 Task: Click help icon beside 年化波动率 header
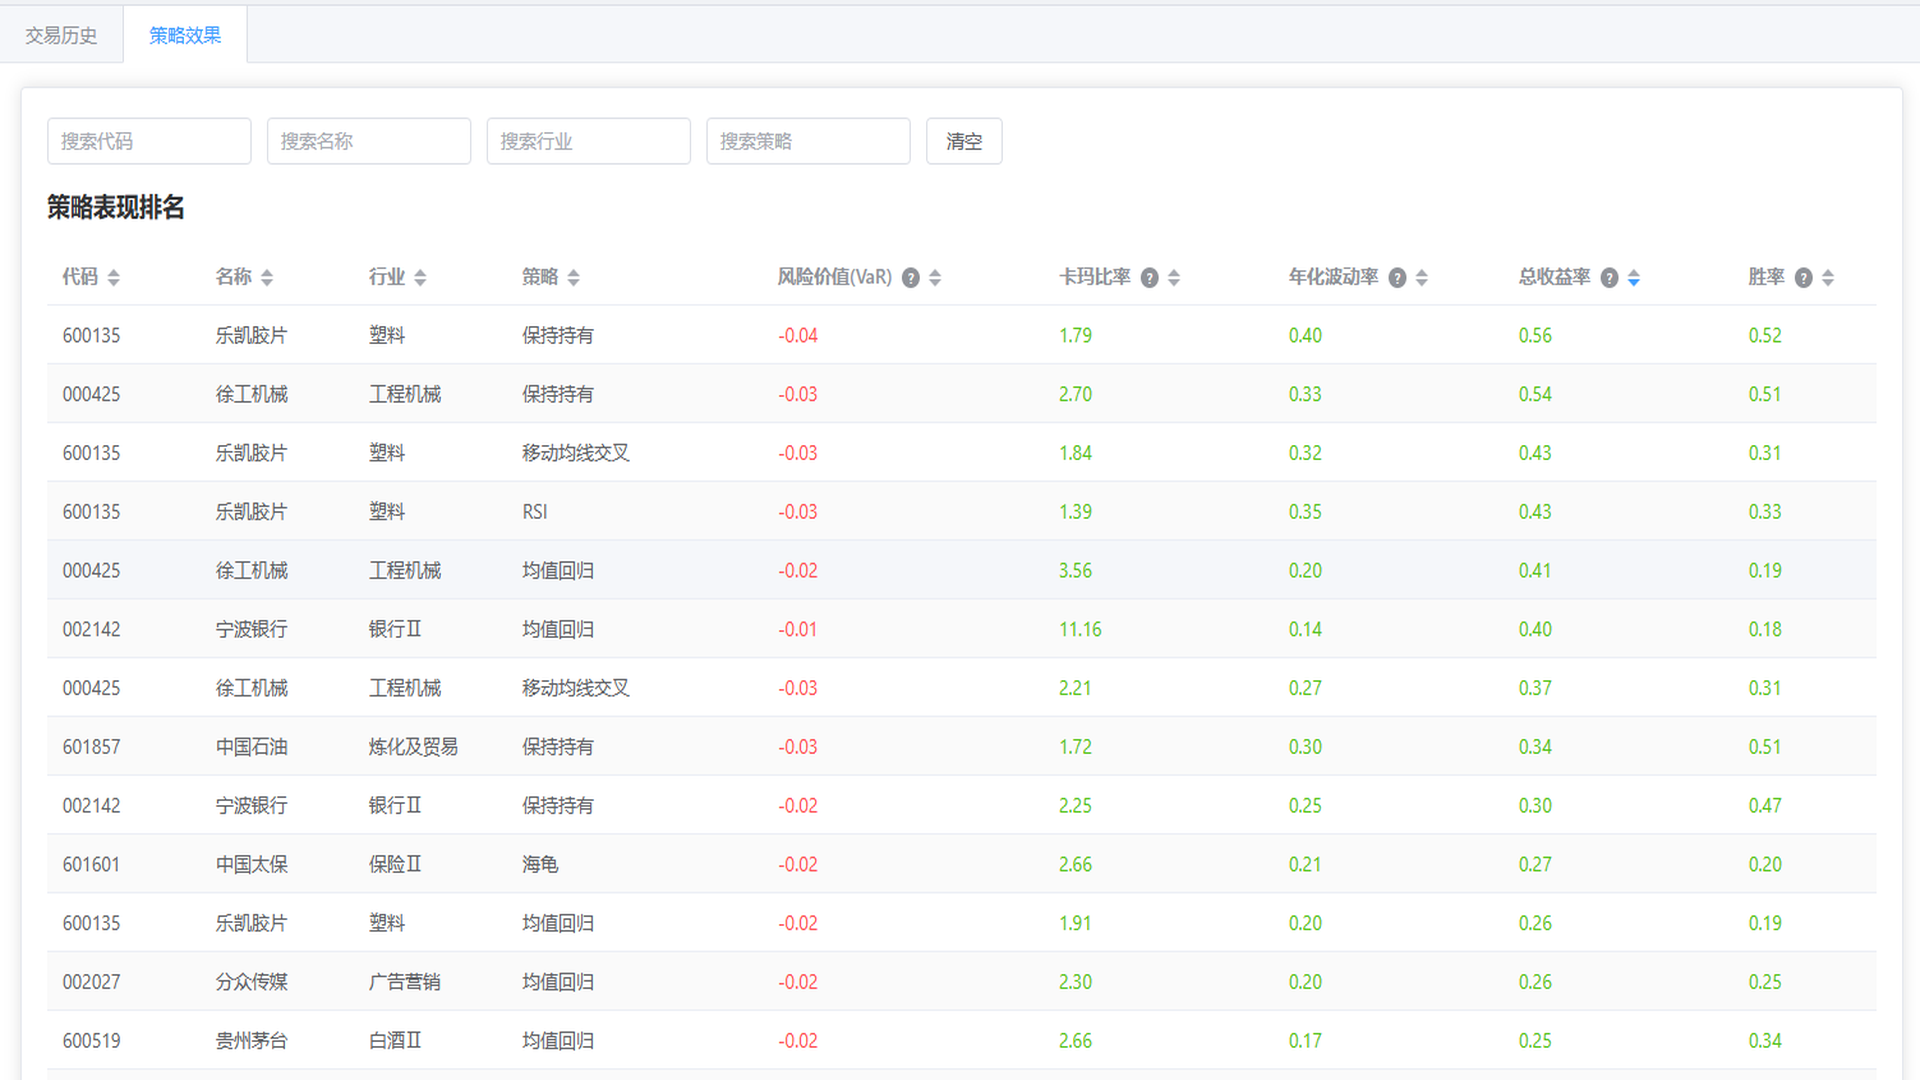tap(1397, 278)
